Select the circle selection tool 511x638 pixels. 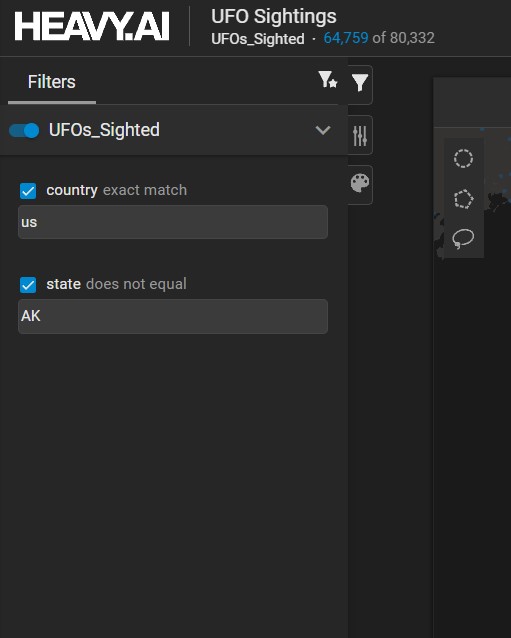point(463,158)
